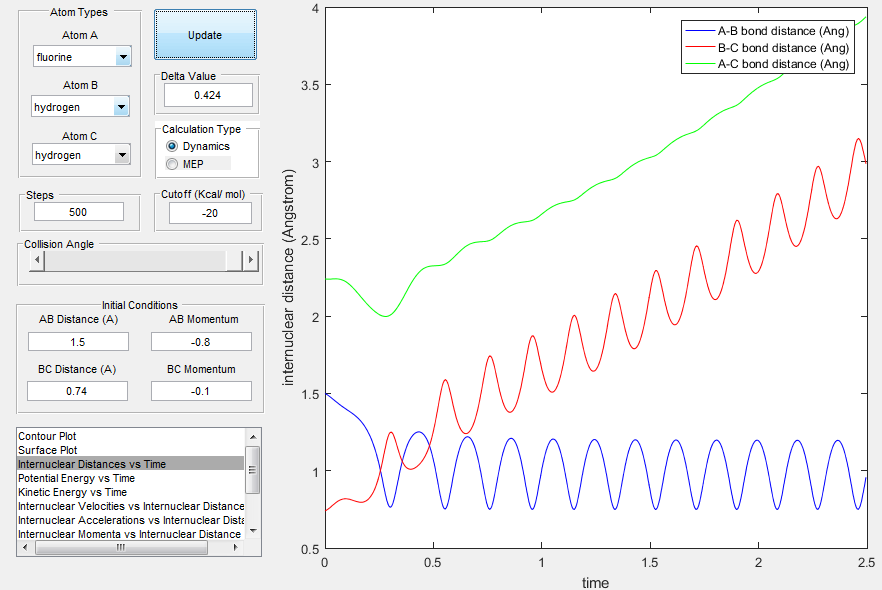The height and width of the screenshot is (590, 882).
Task: Click plot list horizontal scroll right arrow
Action: pyautogui.click(x=236, y=547)
